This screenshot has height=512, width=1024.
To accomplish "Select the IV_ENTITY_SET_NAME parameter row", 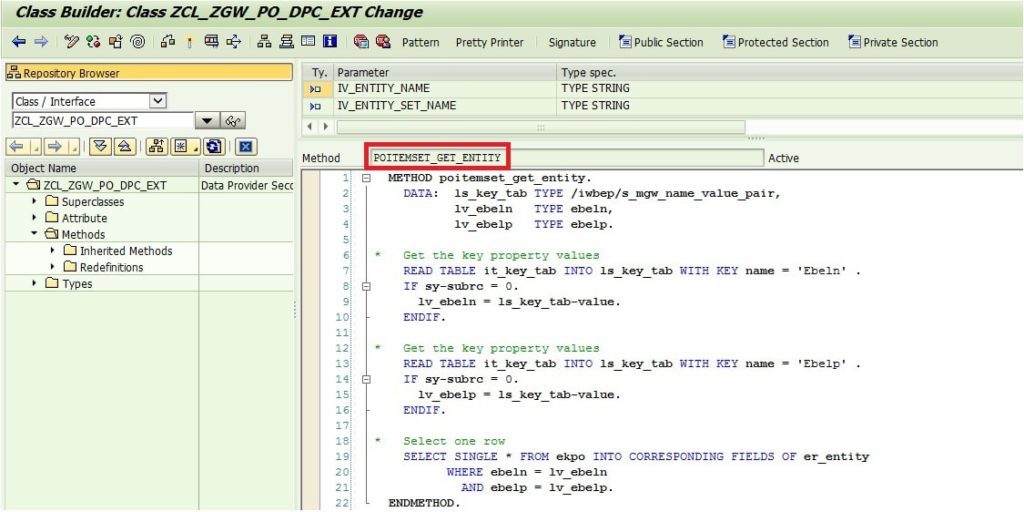I will [662, 105].
